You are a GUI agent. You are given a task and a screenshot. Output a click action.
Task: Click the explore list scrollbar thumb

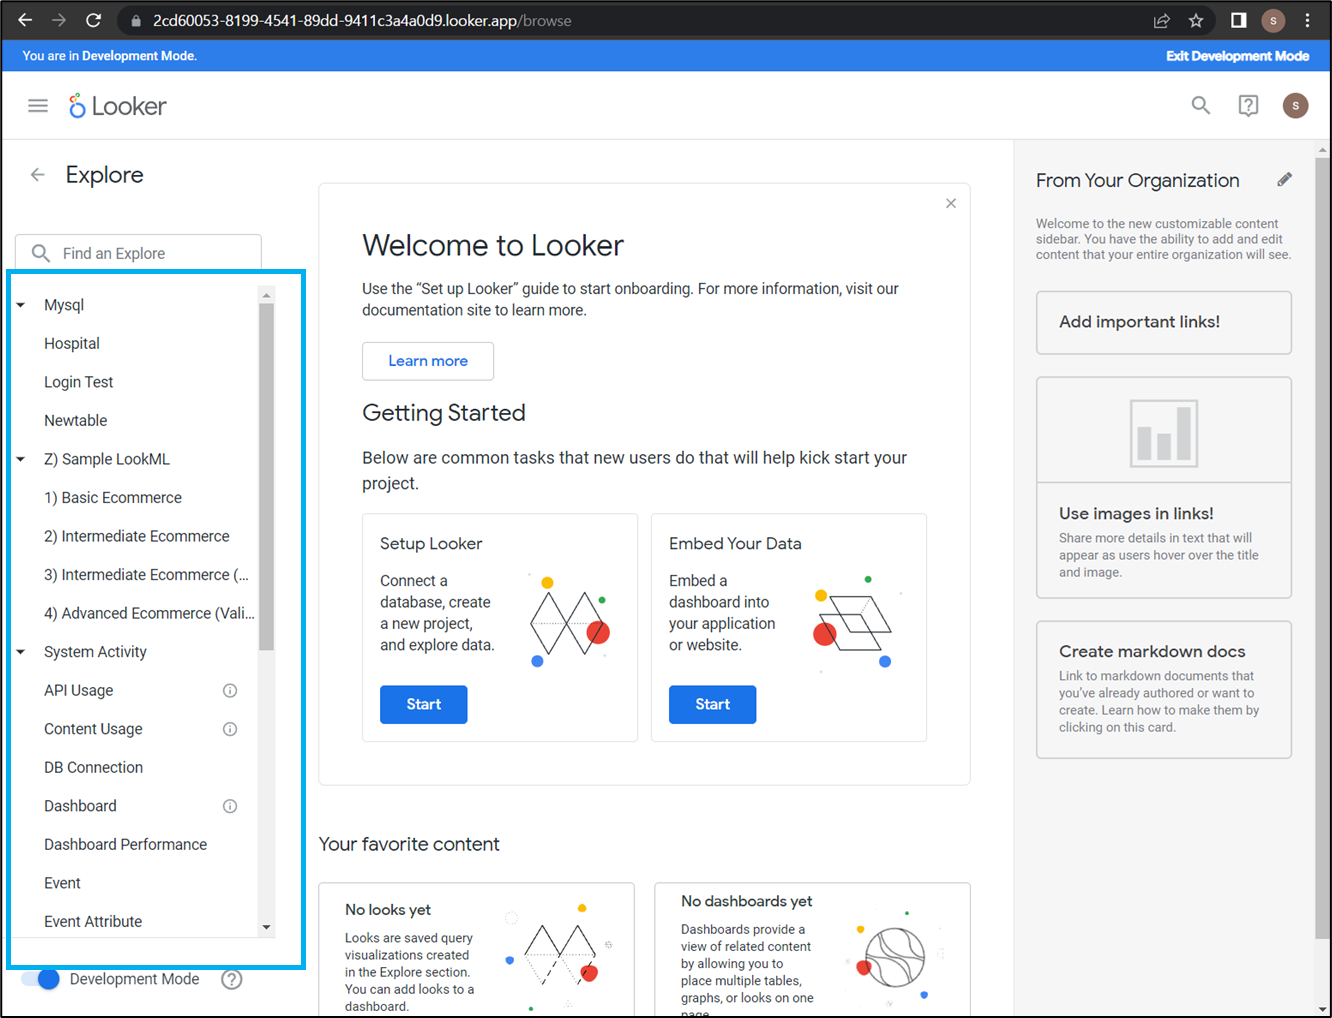[x=266, y=476]
